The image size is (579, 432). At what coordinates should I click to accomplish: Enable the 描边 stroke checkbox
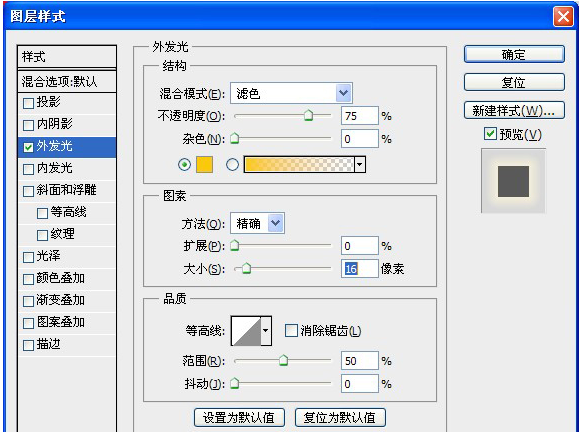(28, 346)
